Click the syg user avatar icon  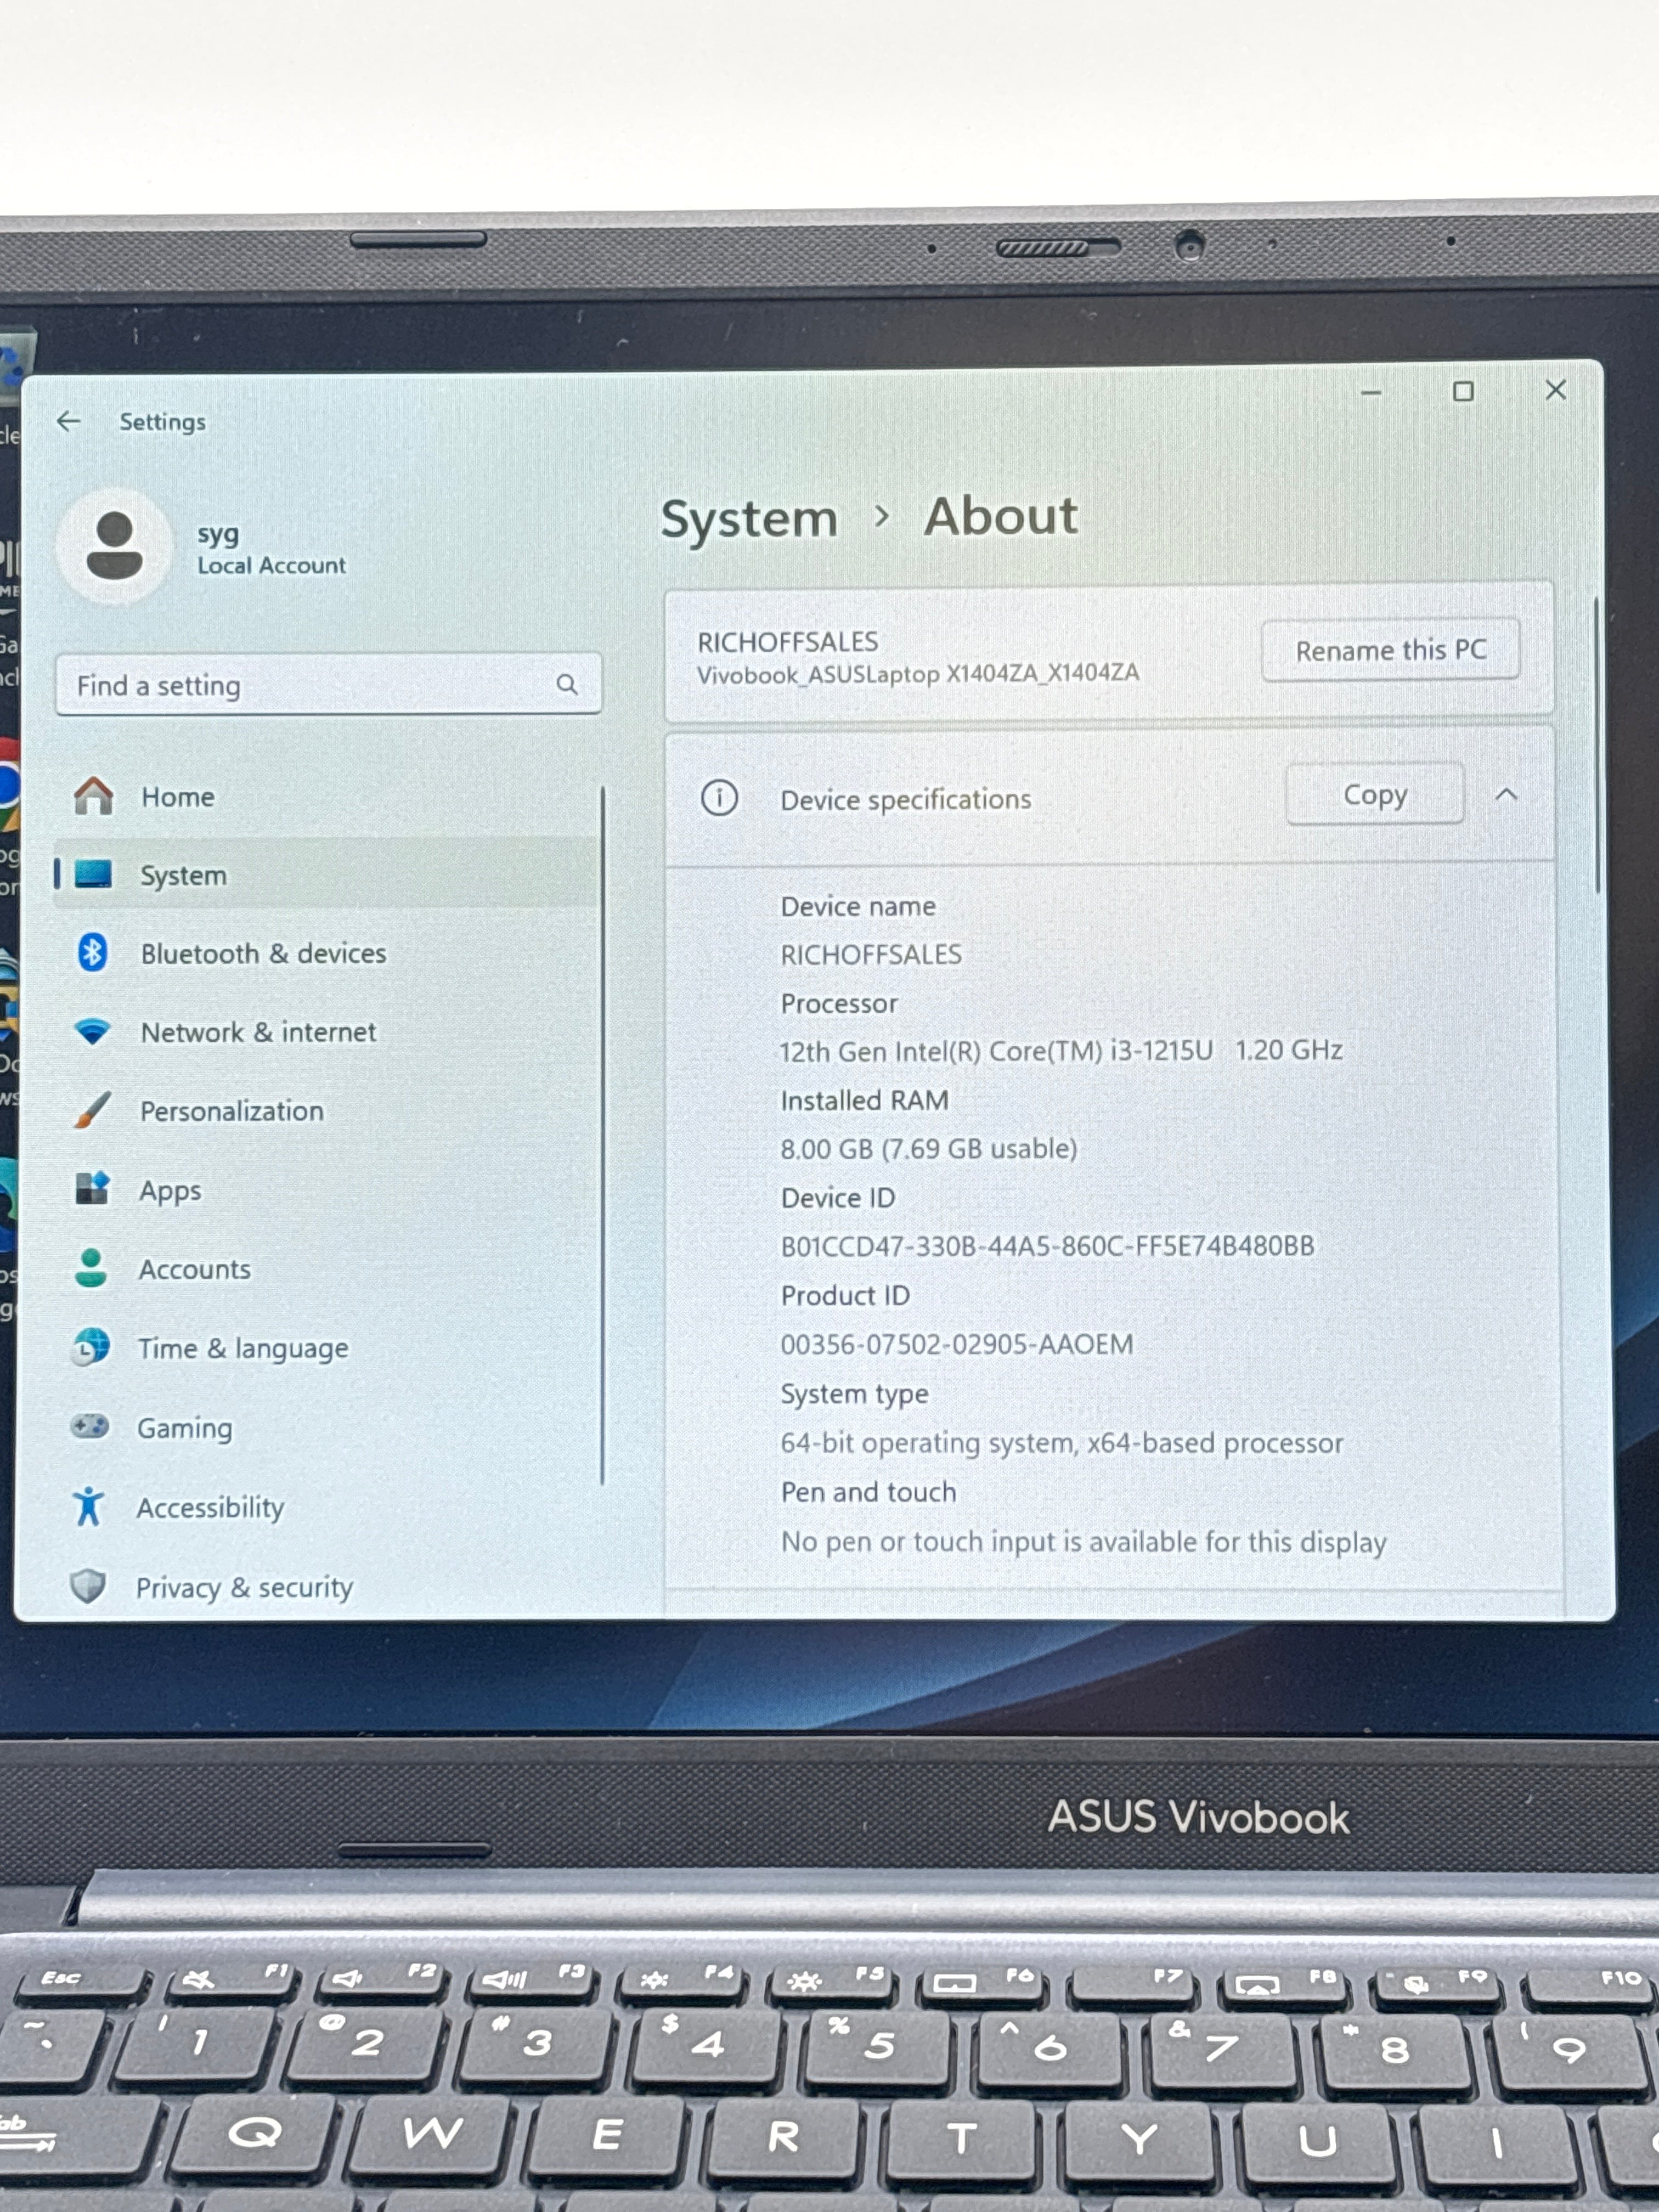pos(114,546)
